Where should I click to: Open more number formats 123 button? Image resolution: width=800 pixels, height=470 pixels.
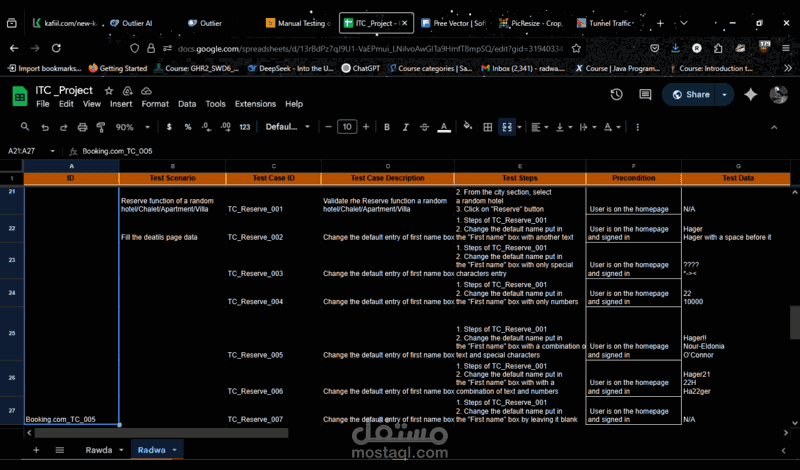[245, 127]
